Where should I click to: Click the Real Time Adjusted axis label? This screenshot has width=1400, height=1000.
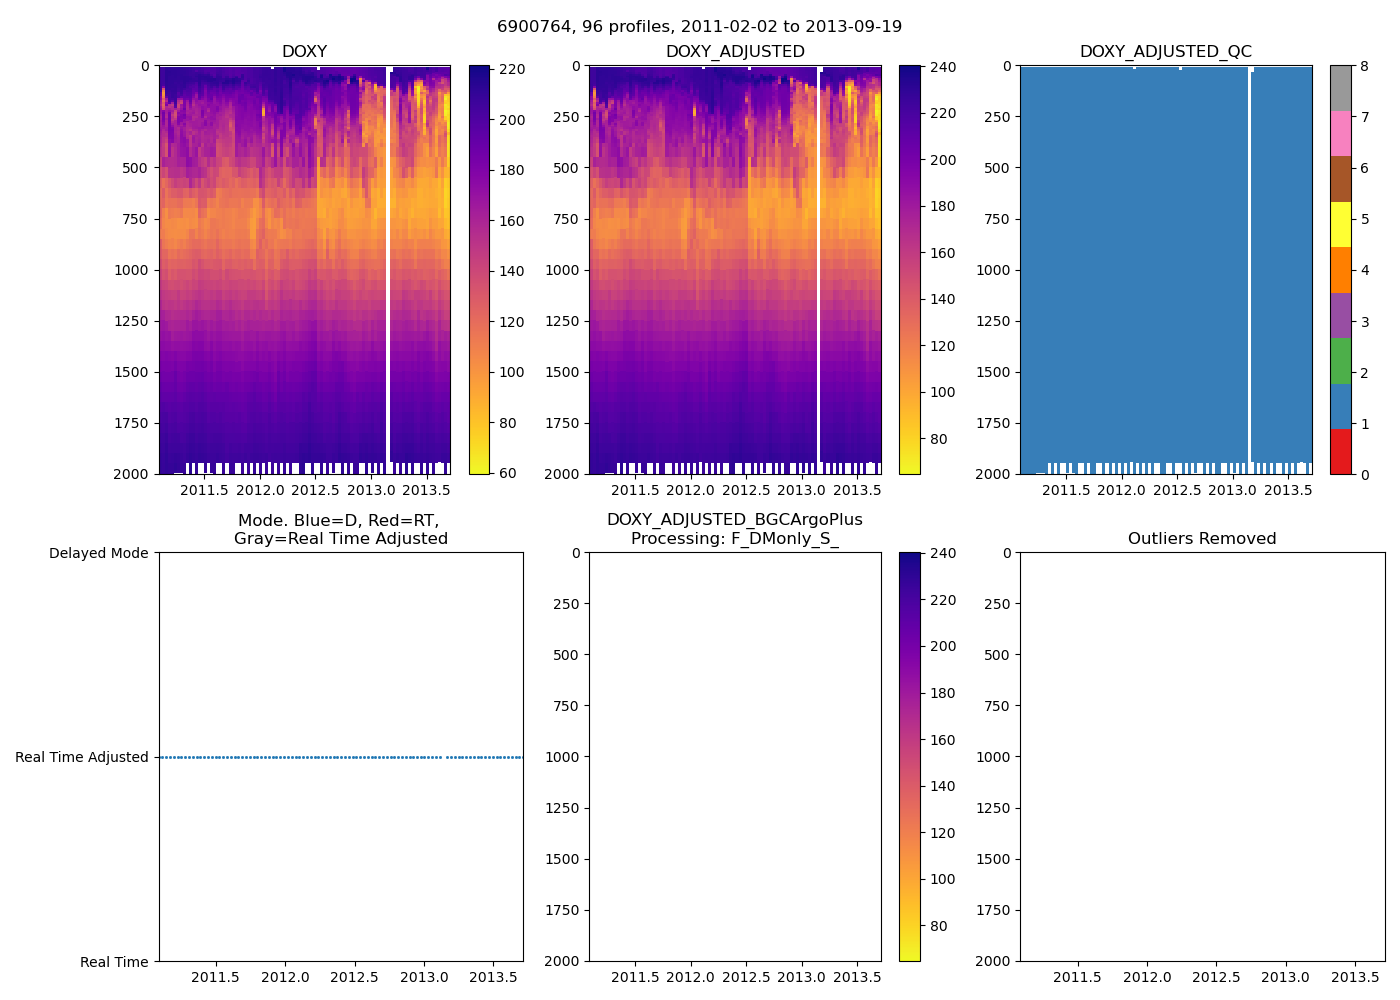click(82, 757)
